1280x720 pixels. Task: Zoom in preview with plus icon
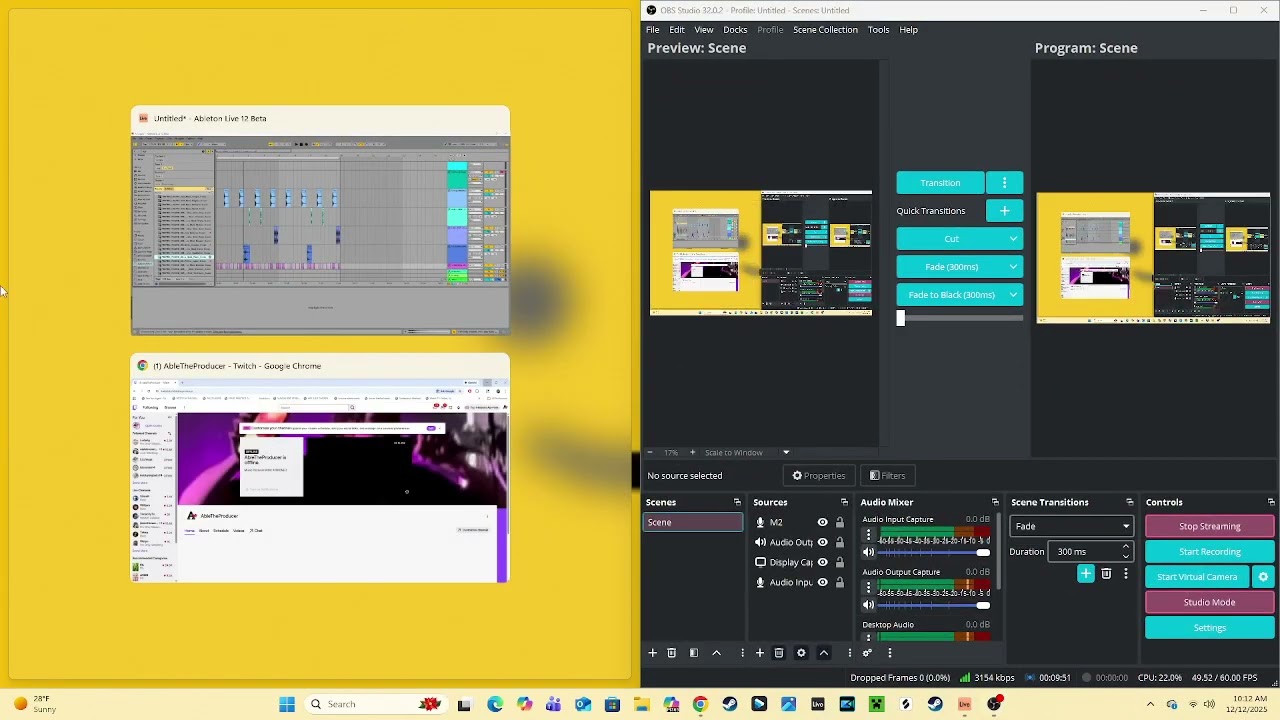692,453
